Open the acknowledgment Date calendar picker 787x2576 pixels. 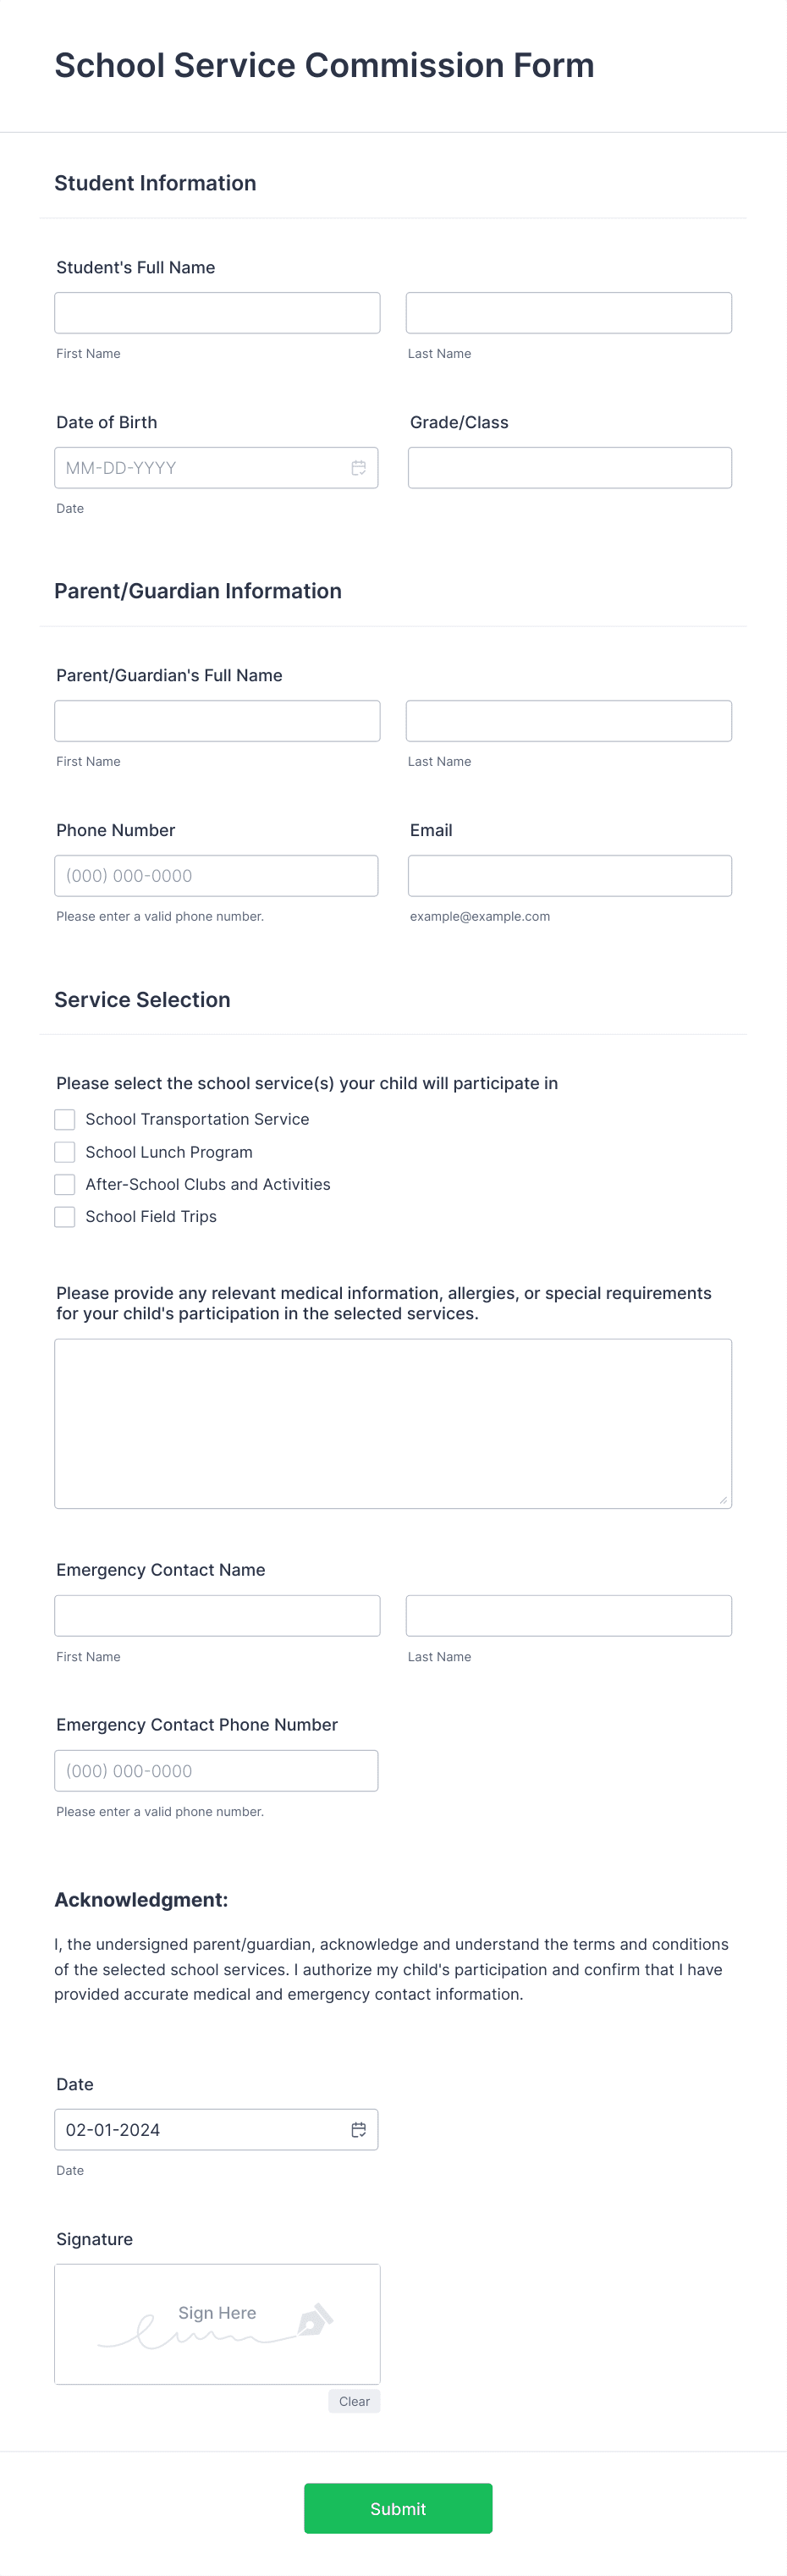click(x=359, y=2130)
